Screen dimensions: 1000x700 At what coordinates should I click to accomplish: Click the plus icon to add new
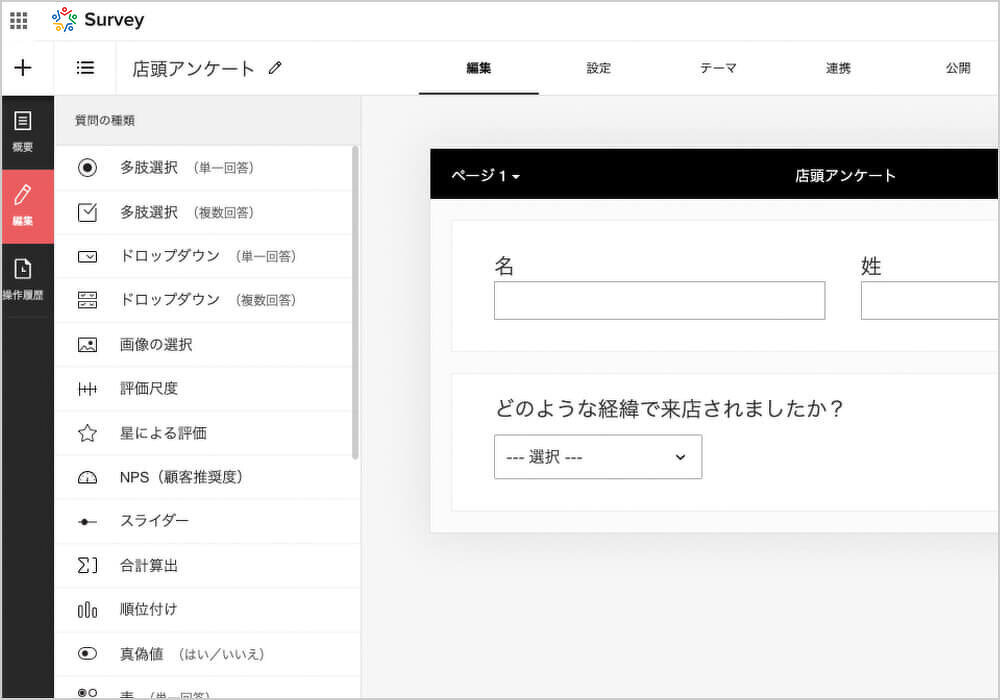[23, 68]
